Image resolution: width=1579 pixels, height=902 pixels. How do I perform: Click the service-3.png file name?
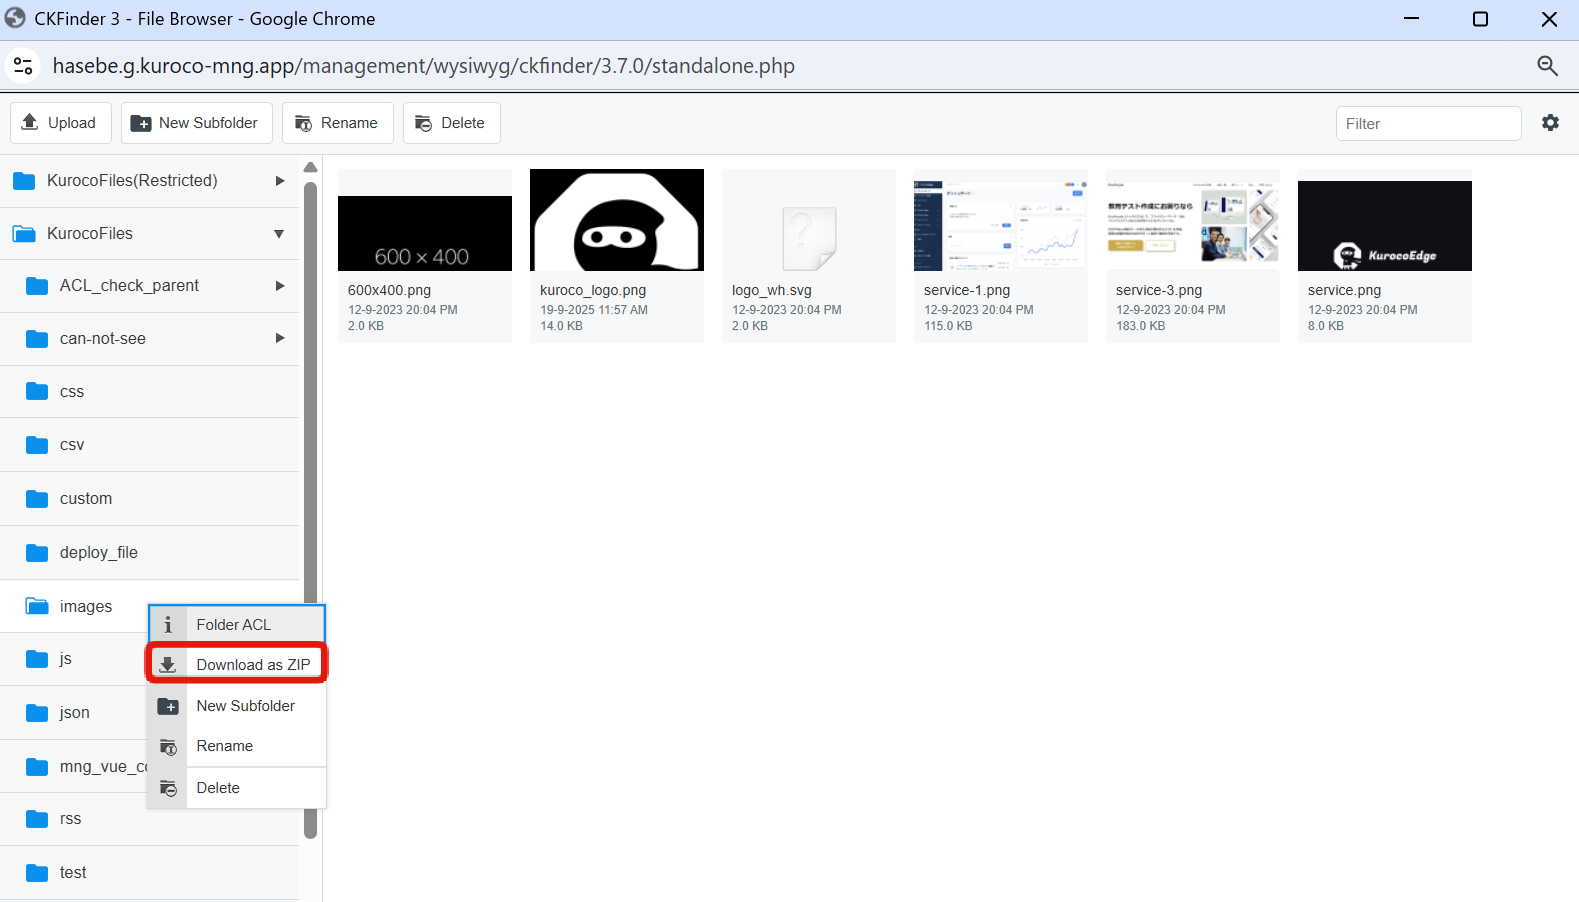point(1159,290)
